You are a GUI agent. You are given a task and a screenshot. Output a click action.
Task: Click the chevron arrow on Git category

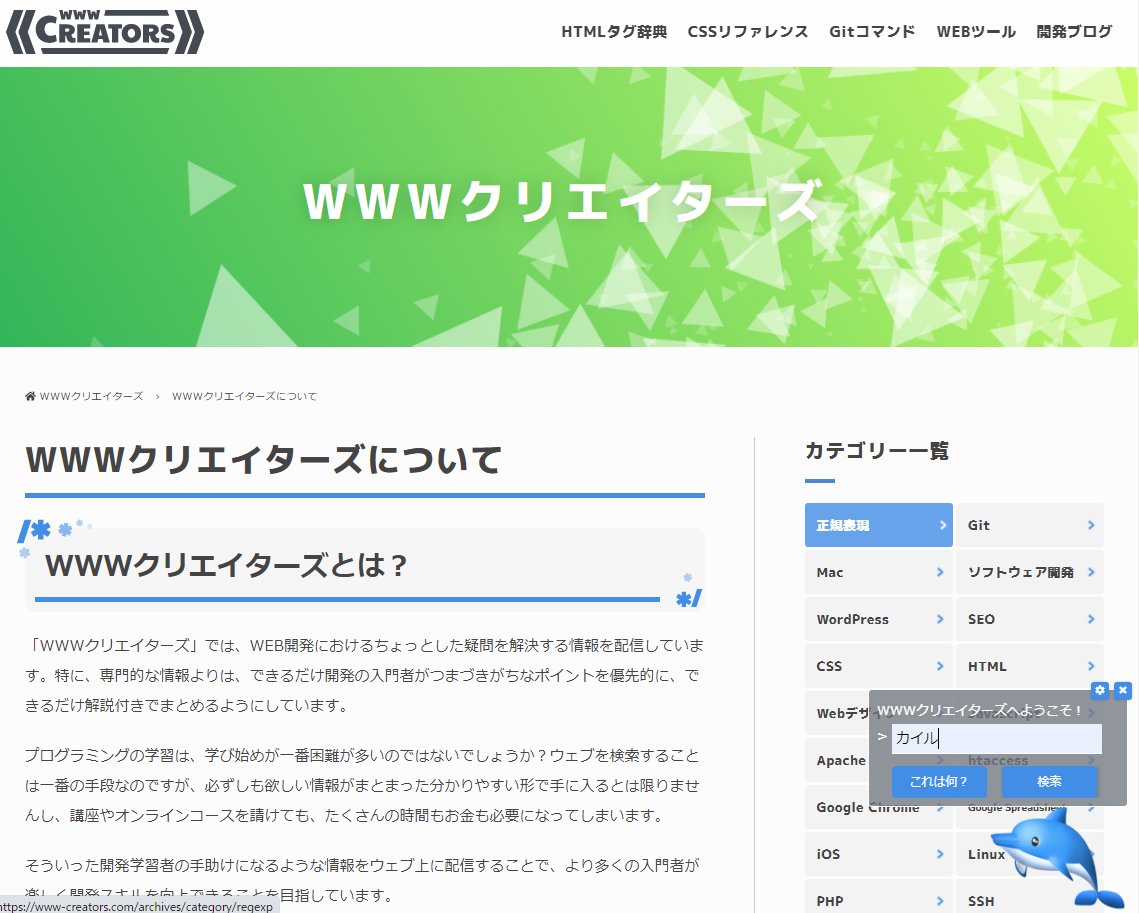tap(1091, 525)
